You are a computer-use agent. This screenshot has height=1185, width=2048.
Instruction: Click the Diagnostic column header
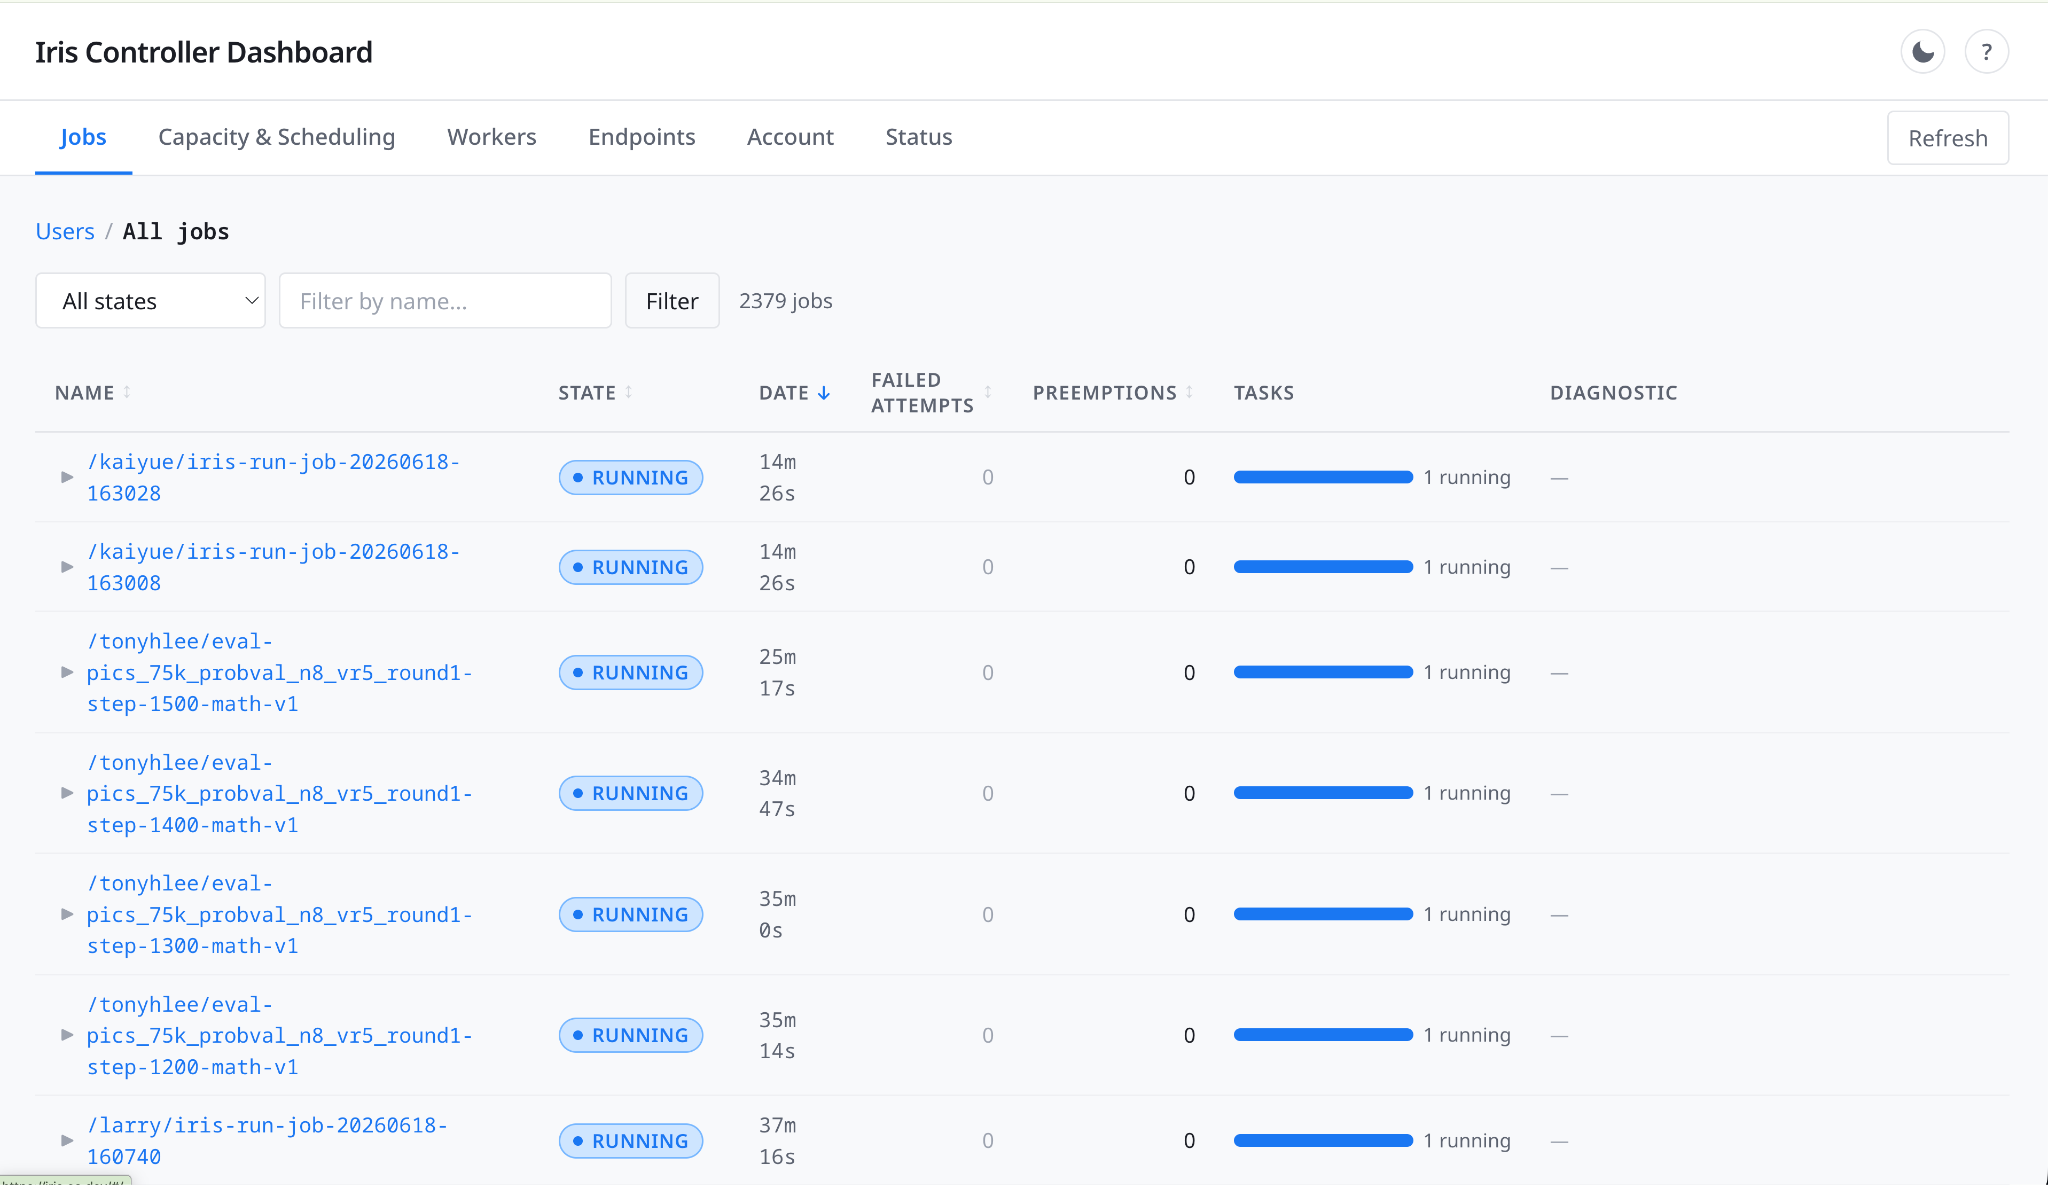pos(1613,393)
